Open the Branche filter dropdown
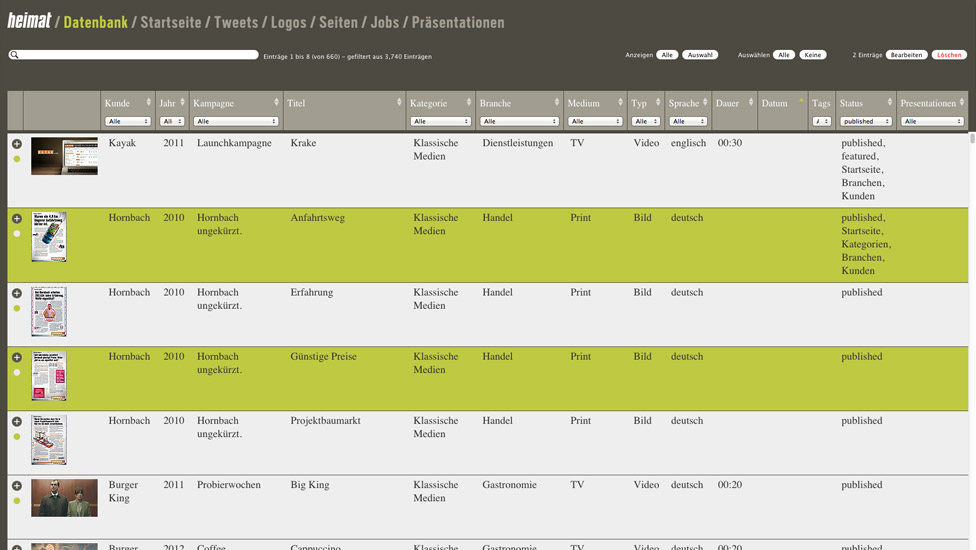The width and height of the screenshot is (976, 550). pos(518,121)
